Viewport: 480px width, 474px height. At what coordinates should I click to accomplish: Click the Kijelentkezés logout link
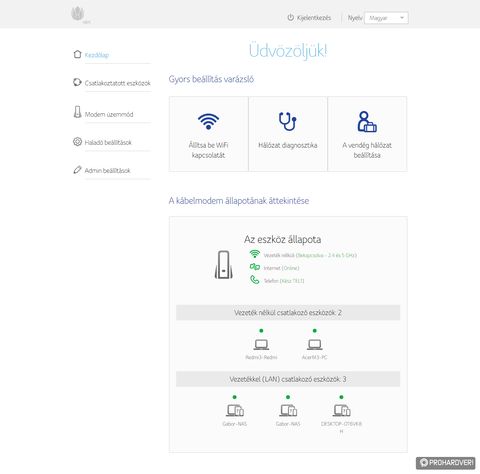[x=314, y=18]
